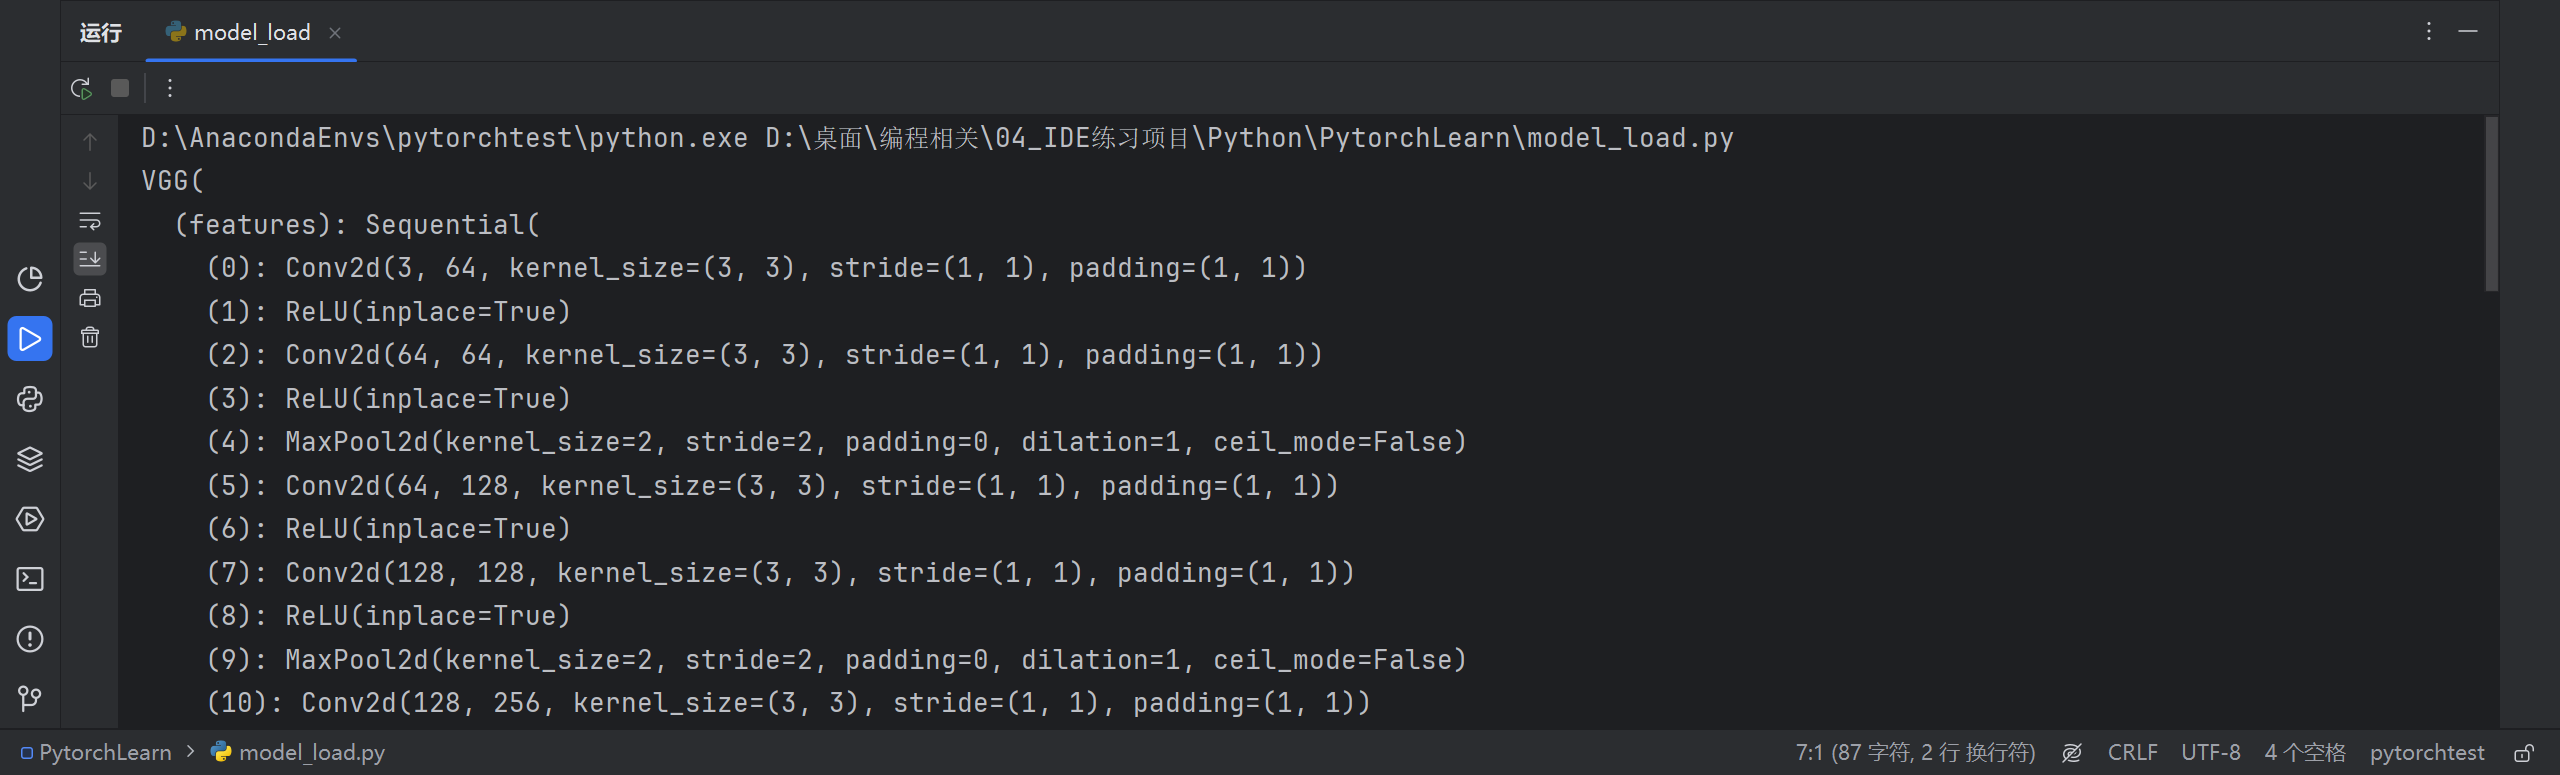This screenshot has width=2560, height=775.
Task: Switch pytorchtest Python interpreter
Action: point(2427,752)
